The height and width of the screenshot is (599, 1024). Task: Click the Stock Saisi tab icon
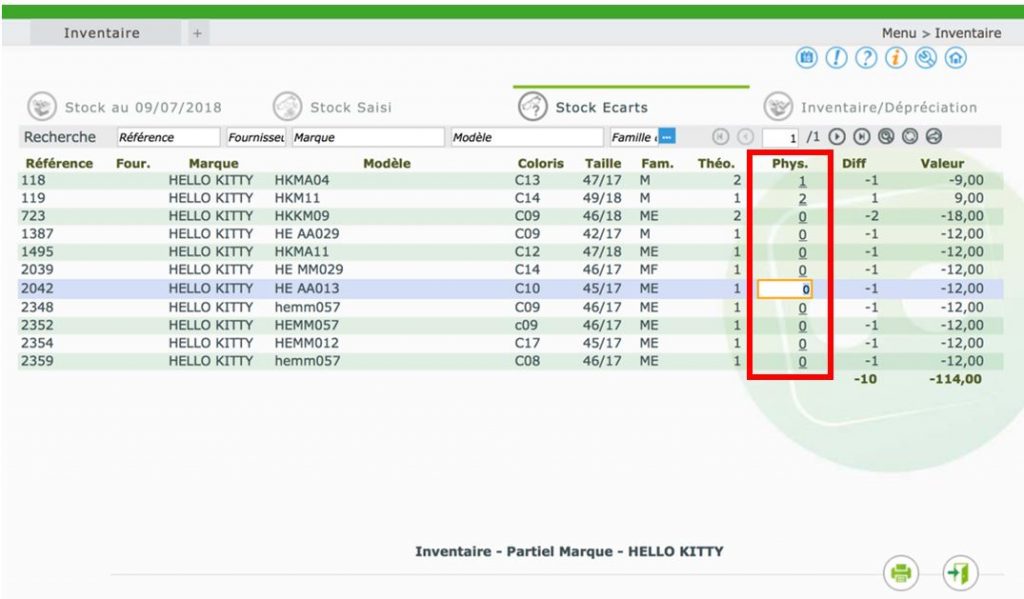pos(287,106)
